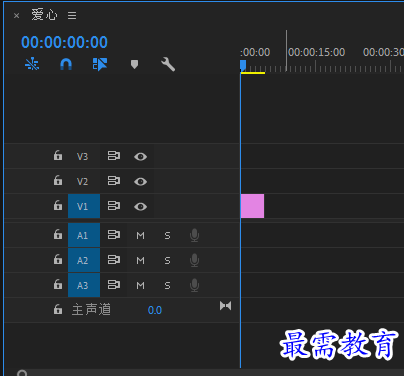
Task: Toggle lock on track A3
Action: point(58,284)
